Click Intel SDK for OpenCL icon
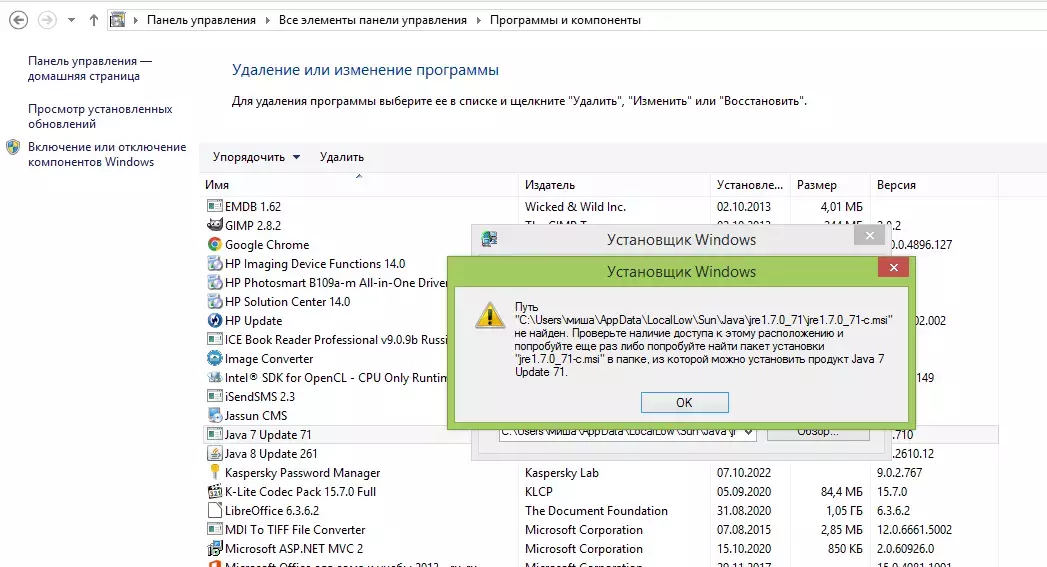This screenshot has height=567, width=1047. click(214, 377)
